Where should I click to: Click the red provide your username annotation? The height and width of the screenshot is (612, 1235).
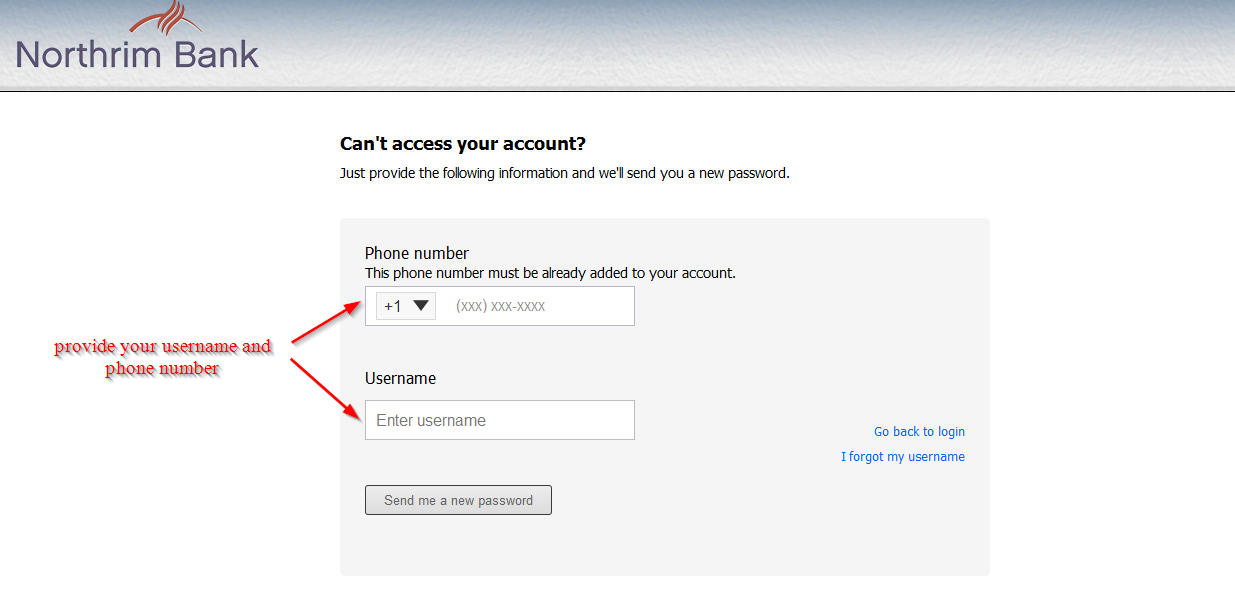162,358
